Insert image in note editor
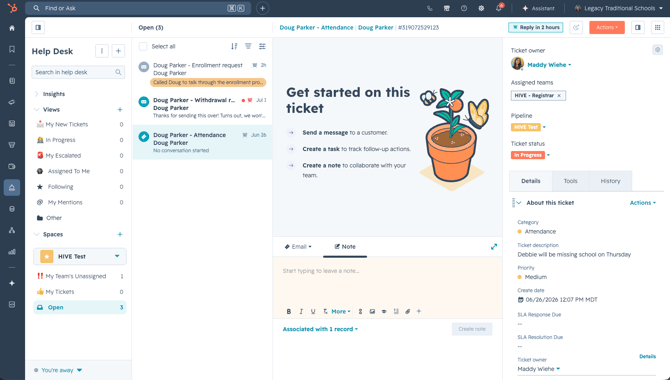This screenshot has height=380, width=670. [372, 312]
